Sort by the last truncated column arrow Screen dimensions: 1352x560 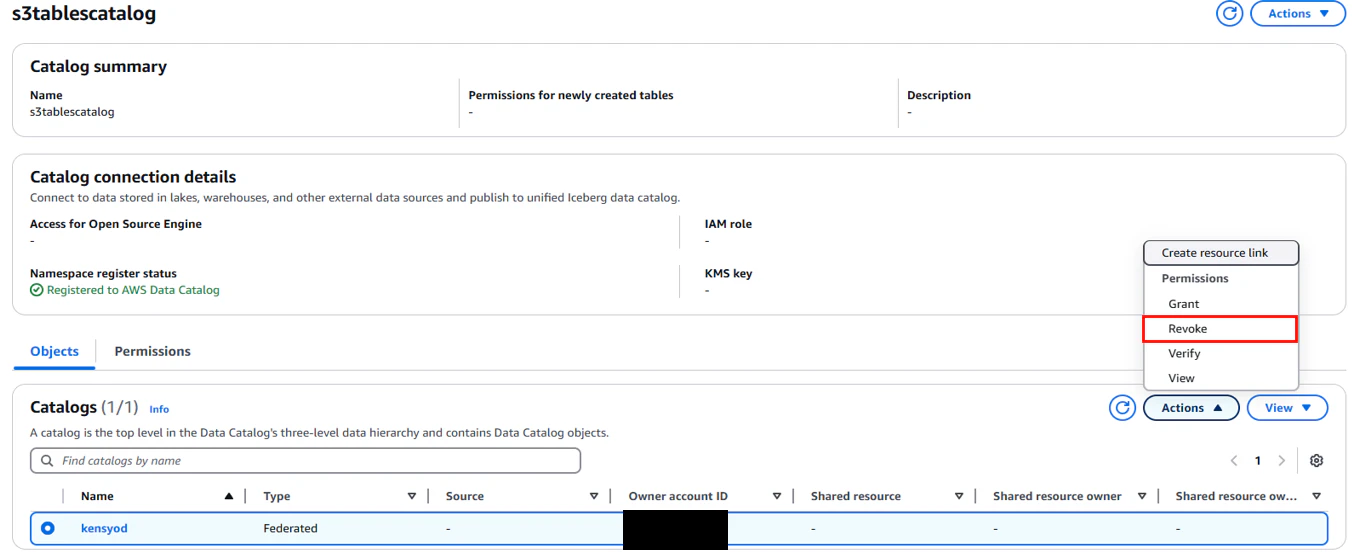click(1316, 496)
